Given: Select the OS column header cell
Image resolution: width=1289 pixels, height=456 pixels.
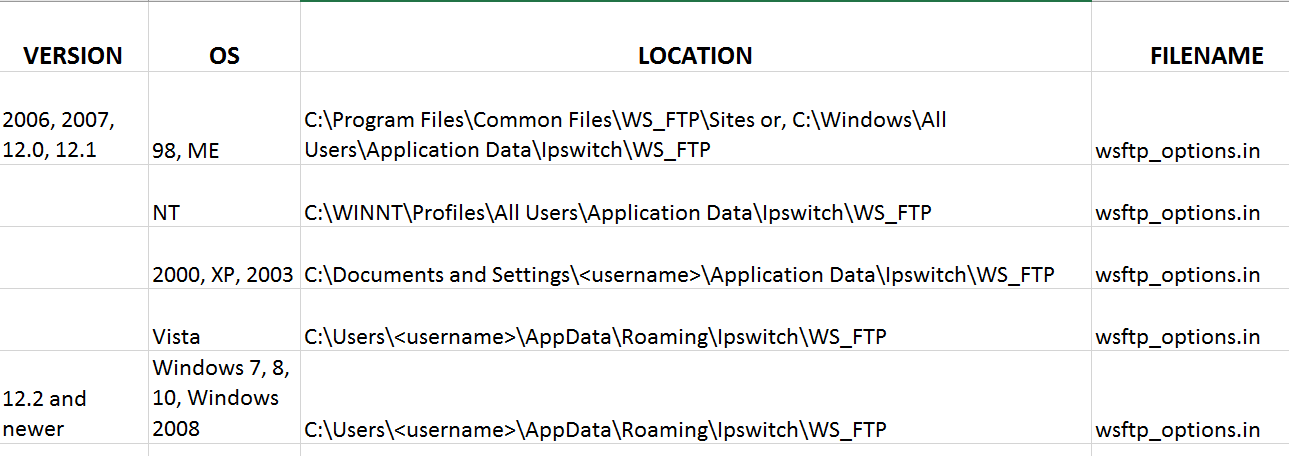Looking at the screenshot, I should point(224,56).
